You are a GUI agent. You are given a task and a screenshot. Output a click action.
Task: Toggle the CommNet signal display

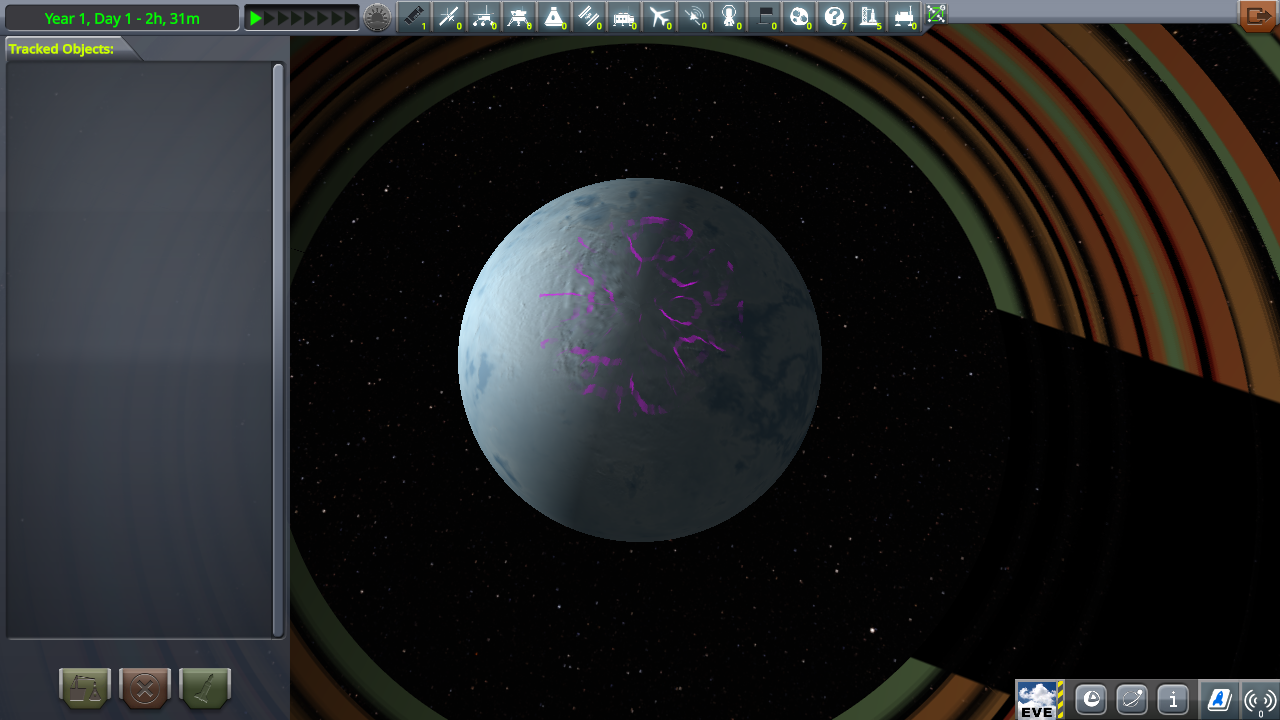(1258, 699)
